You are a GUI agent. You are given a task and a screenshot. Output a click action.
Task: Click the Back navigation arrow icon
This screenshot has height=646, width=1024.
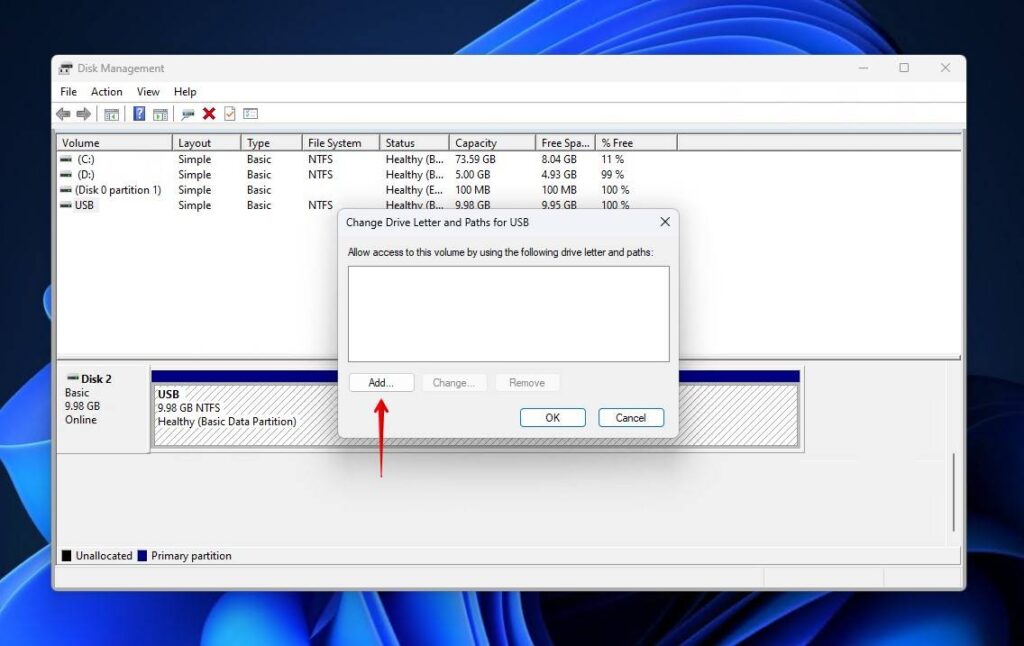click(x=63, y=113)
